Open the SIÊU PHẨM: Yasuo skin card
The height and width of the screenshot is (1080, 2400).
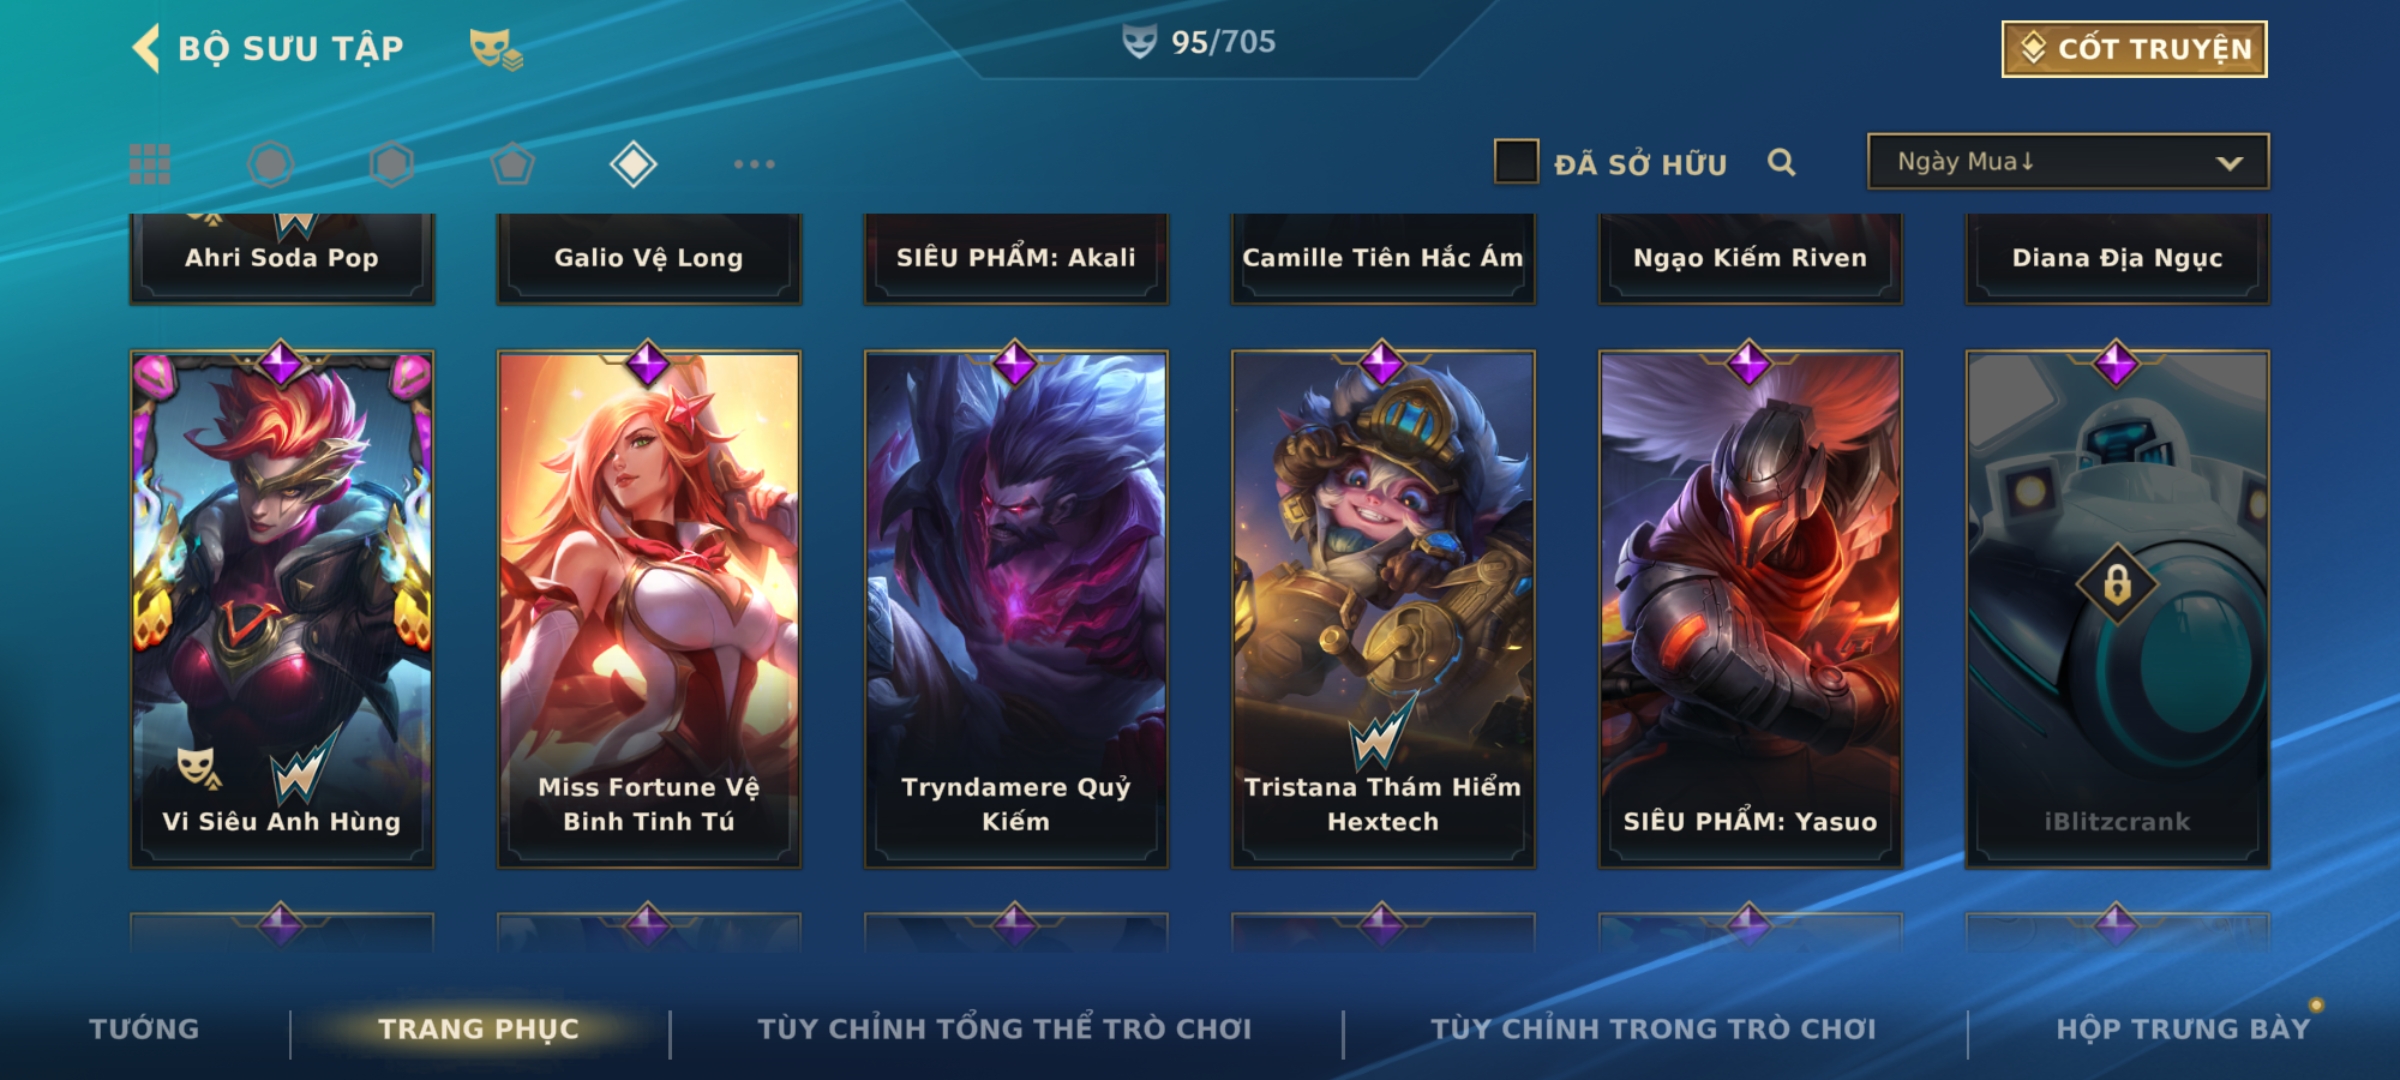(1750, 608)
